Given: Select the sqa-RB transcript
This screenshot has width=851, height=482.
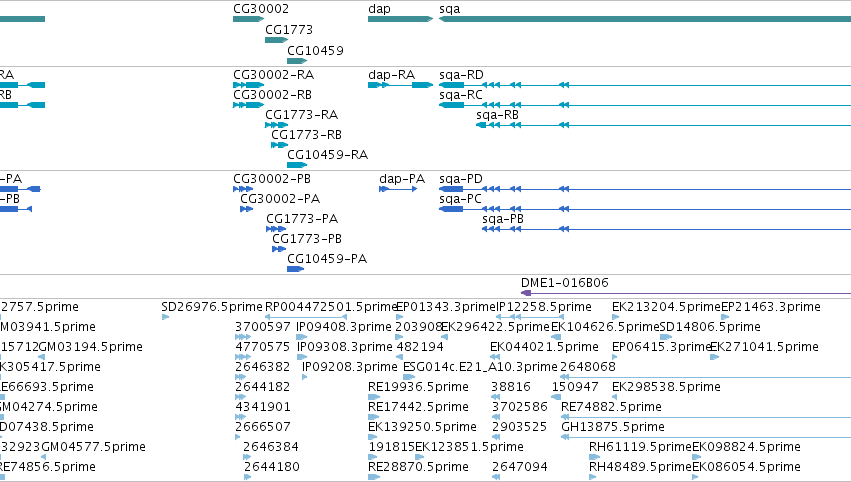Looking at the screenshot, I should pos(663,125).
